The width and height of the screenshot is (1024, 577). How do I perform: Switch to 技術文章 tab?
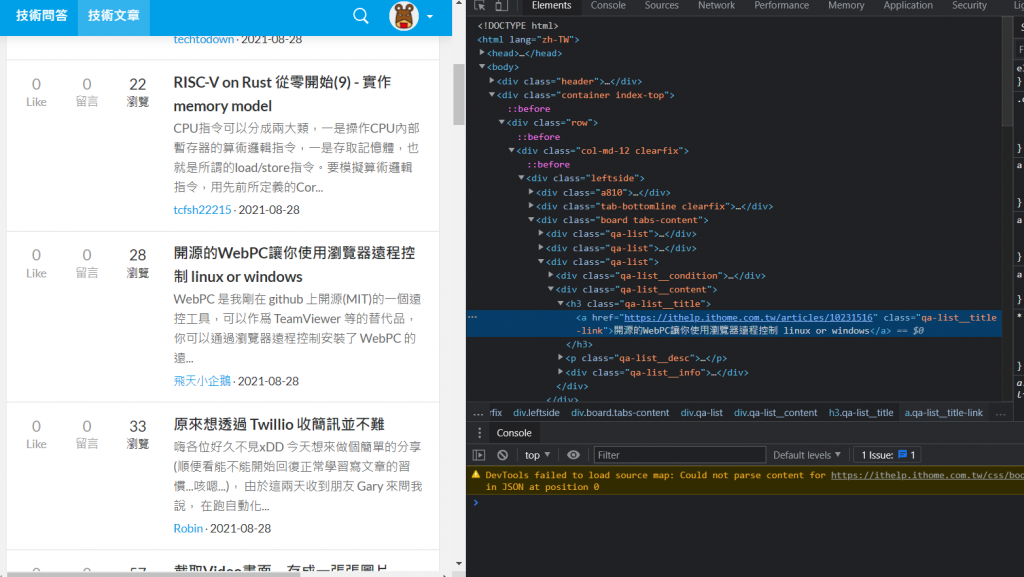pyautogui.click(x=114, y=16)
